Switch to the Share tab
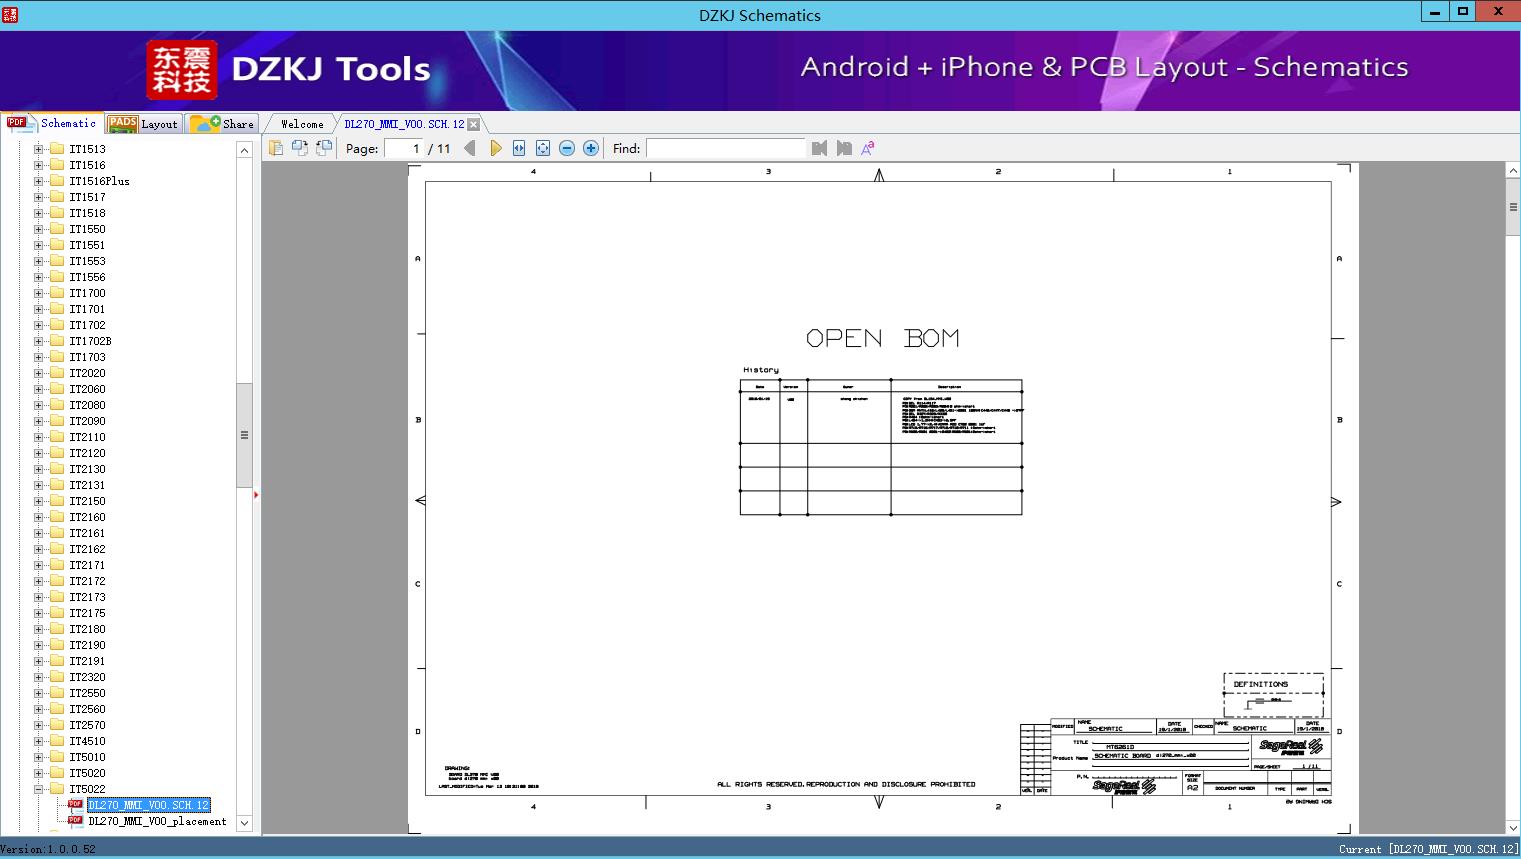1521x859 pixels. coord(223,124)
